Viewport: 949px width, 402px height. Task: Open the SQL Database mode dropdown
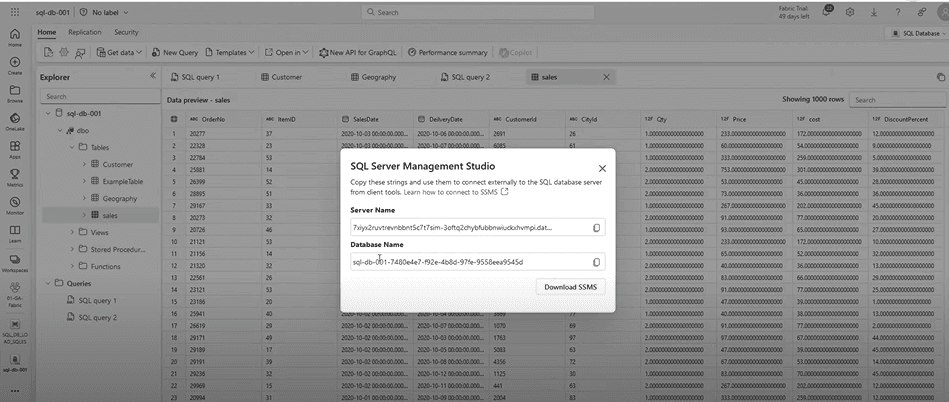(919, 34)
